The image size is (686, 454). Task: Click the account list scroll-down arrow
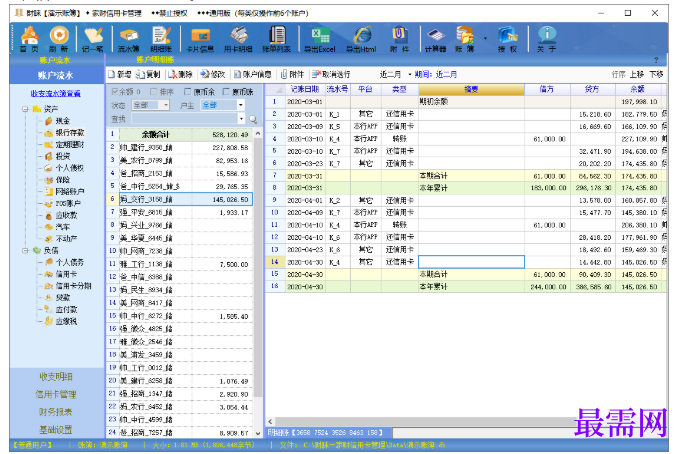(258, 433)
